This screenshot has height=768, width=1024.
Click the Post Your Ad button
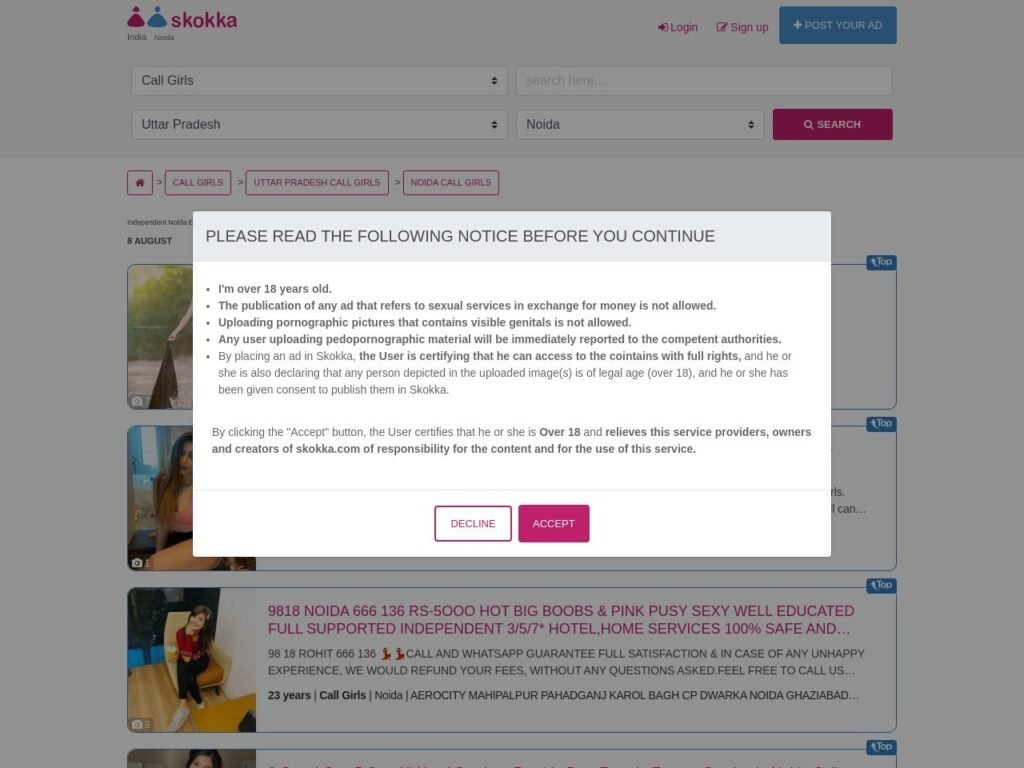point(837,25)
